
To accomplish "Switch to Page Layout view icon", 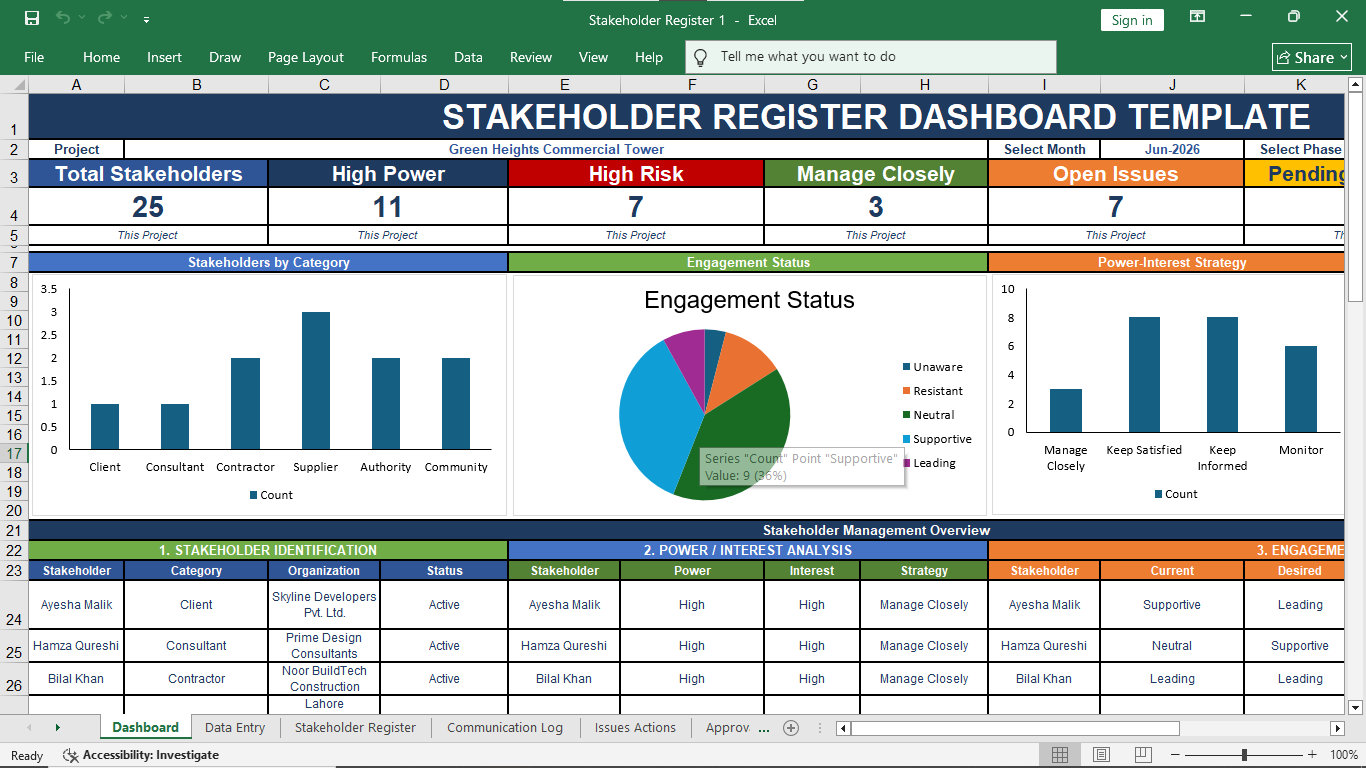I will pyautogui.click(x=1101, y=755).
